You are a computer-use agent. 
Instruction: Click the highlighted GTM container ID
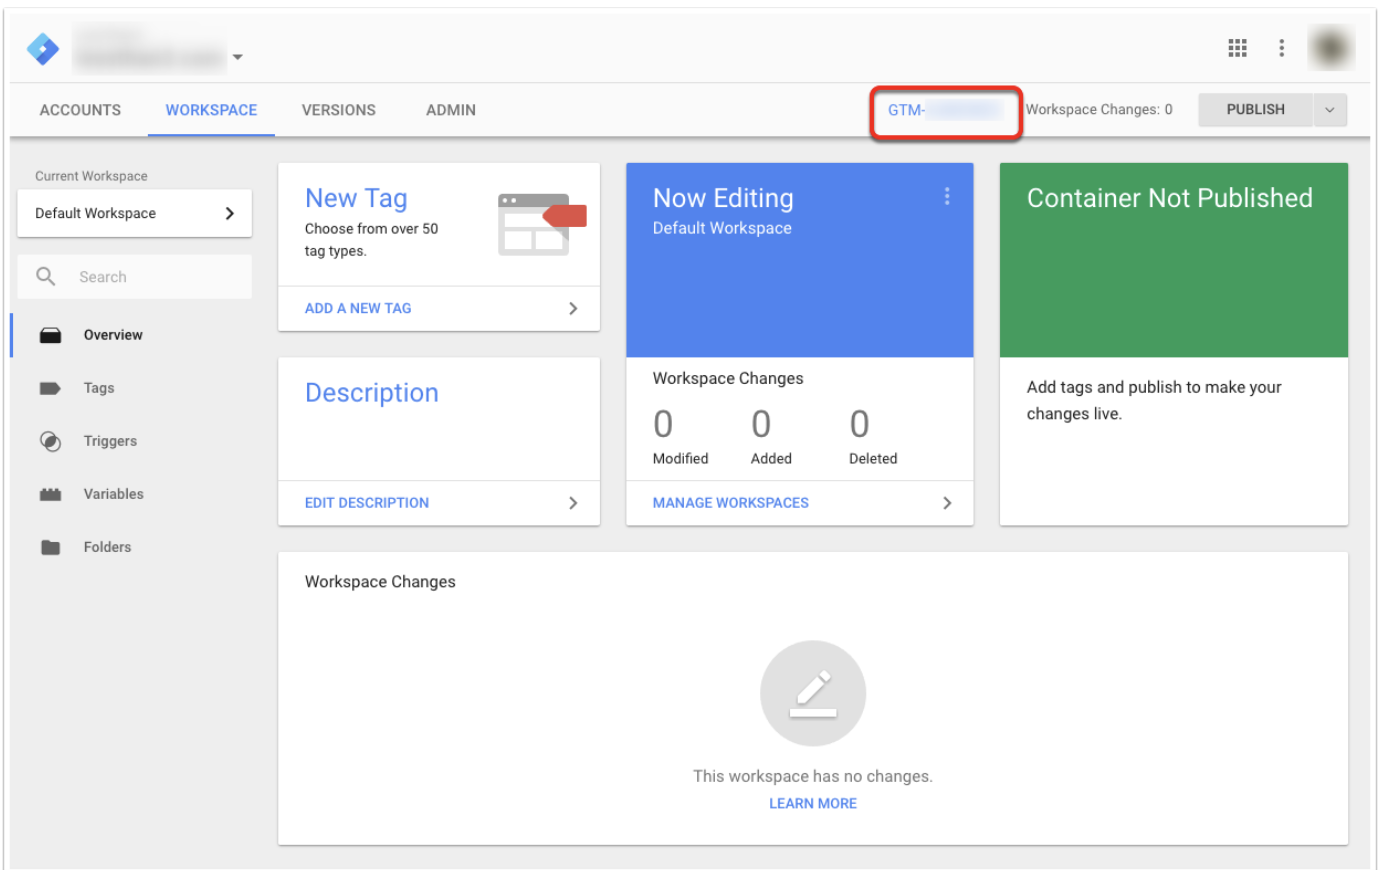point(943,110)
